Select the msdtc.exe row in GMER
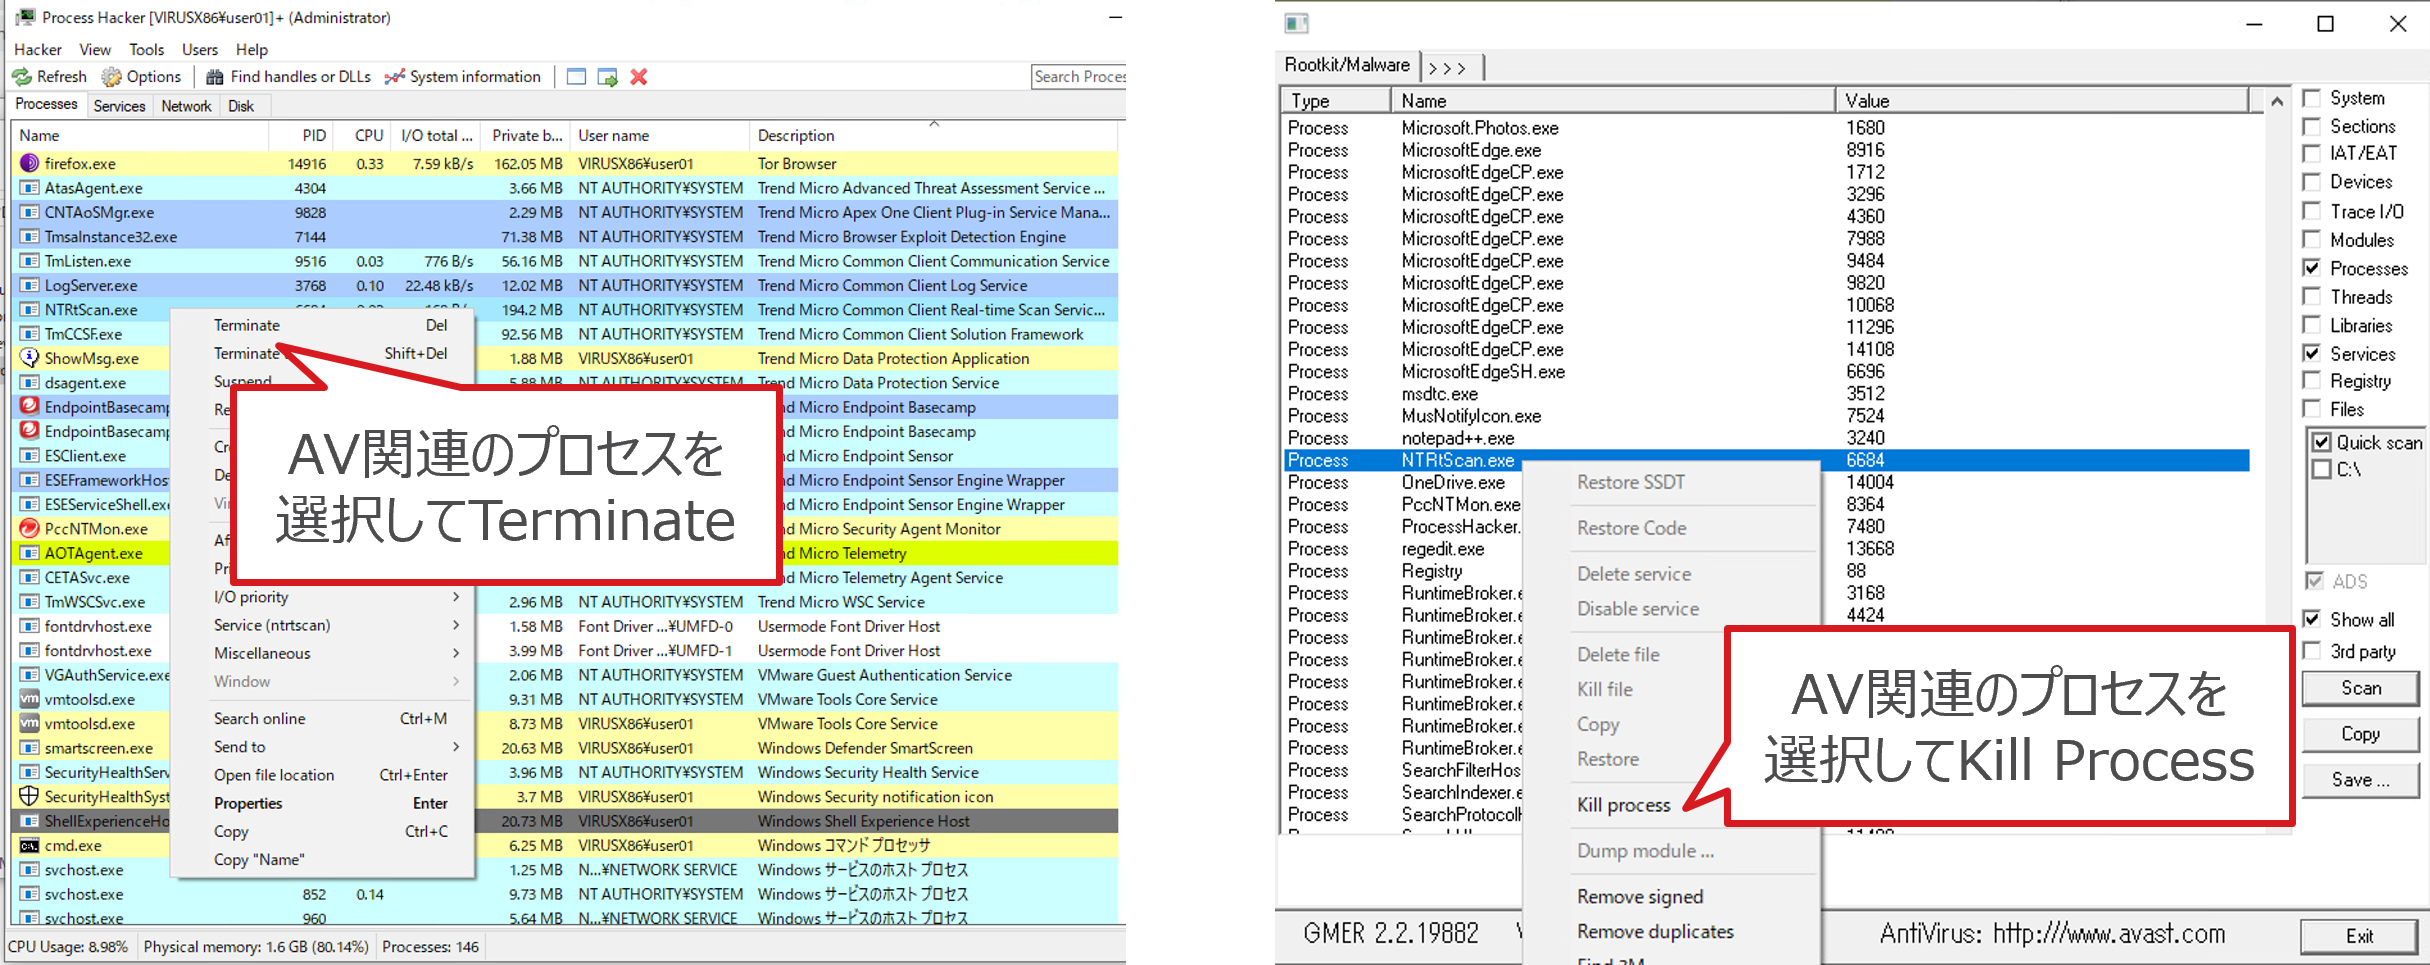 1766,394
